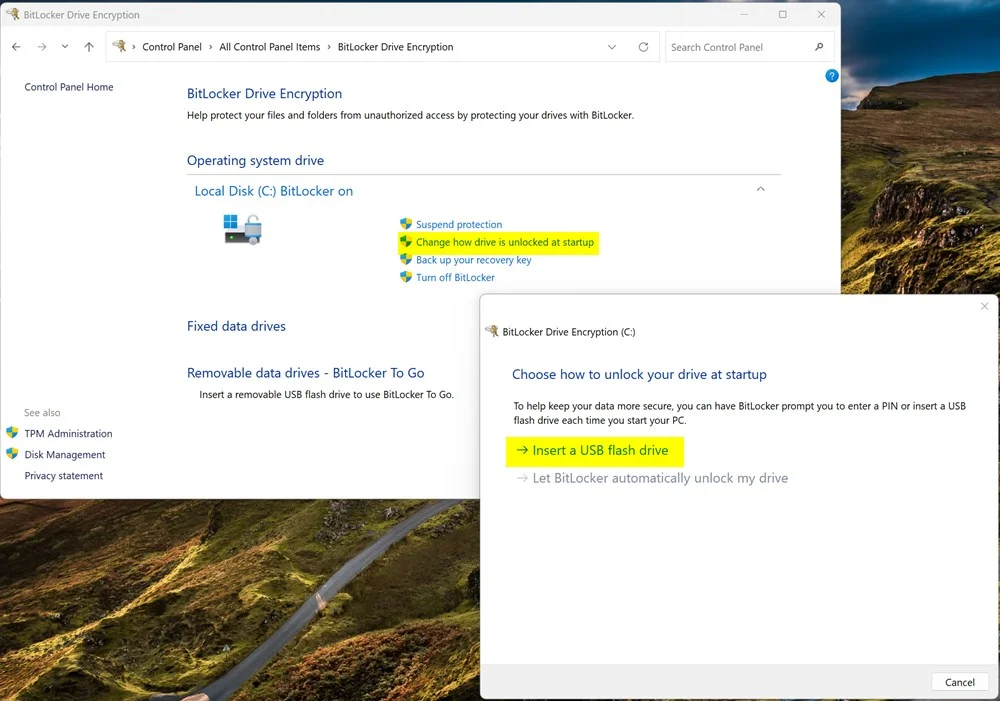1000x701 pixels.
Task: Open Control Panel Home link
Action: pos(69,87)
